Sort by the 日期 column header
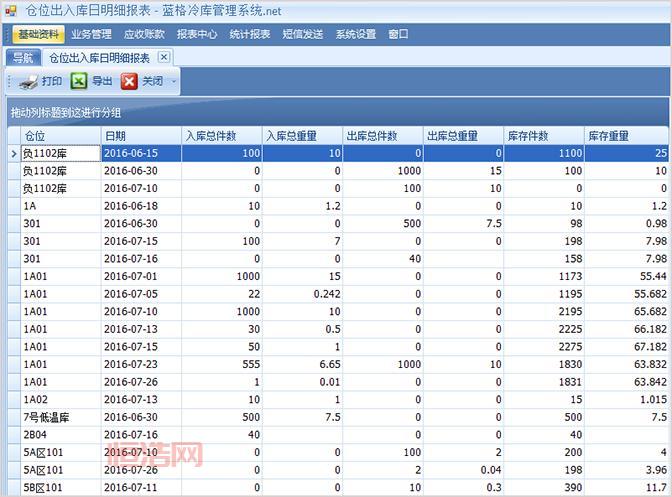Viewport: 672px width, 497px height. (140, 136)
